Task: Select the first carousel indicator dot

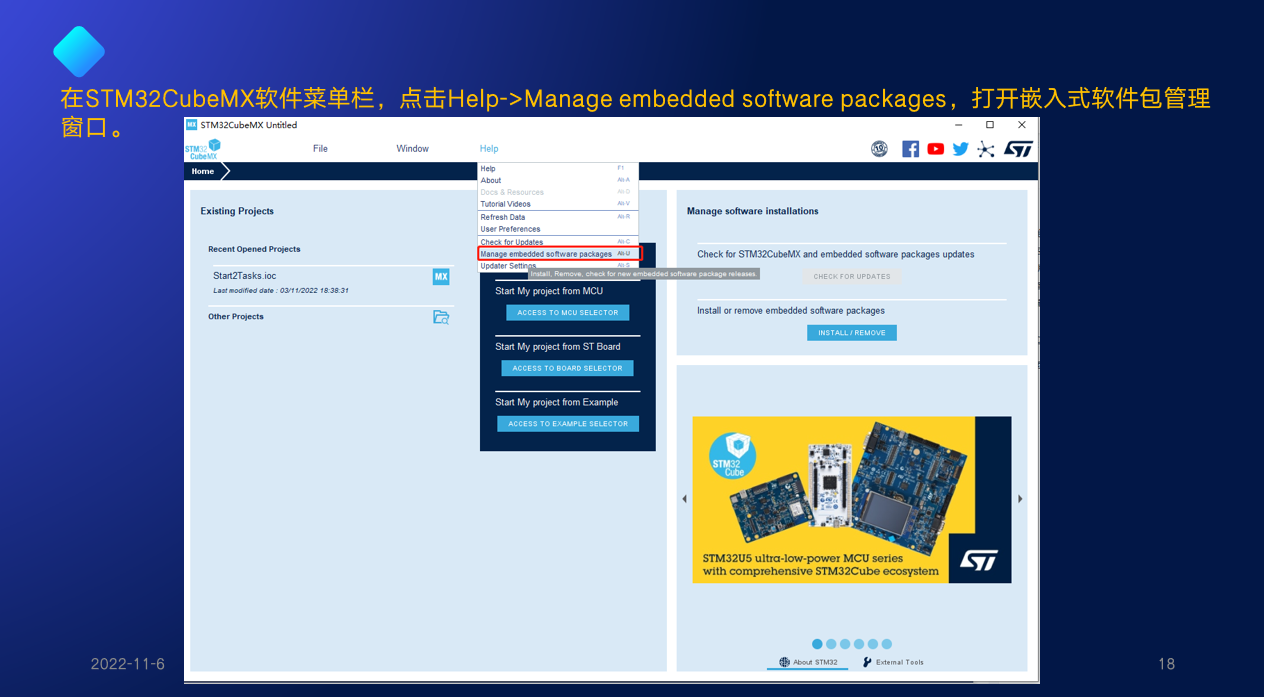Action: coord(817,644)
